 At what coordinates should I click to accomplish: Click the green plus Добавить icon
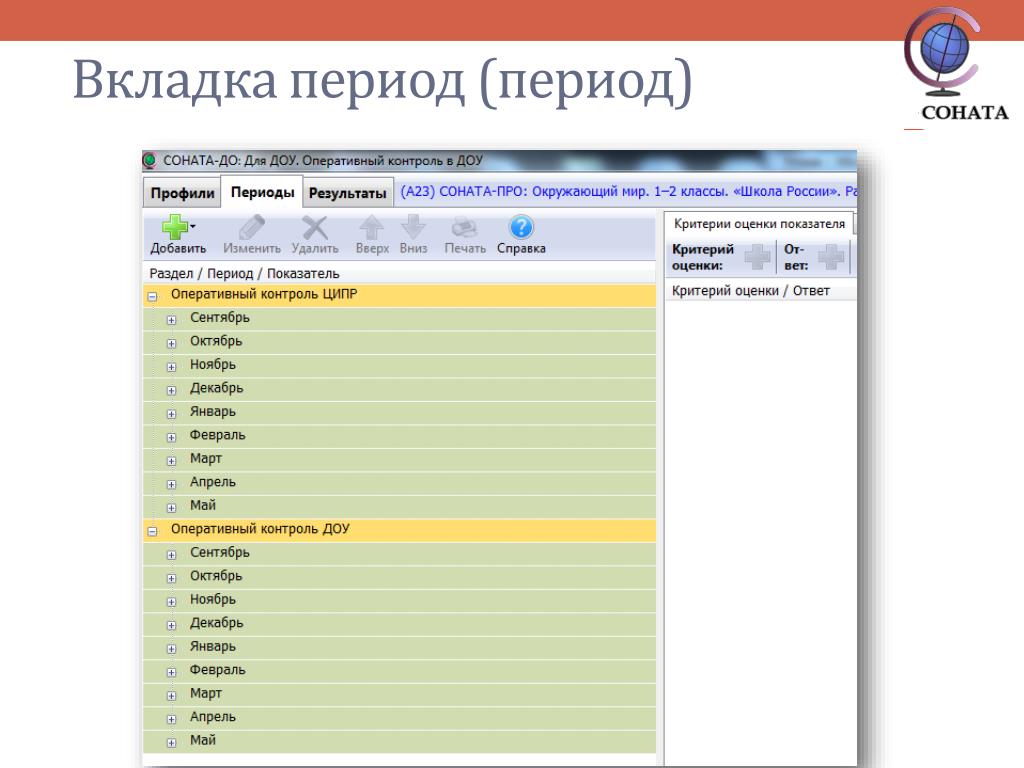pyautogui.click(x=174, y=227)
